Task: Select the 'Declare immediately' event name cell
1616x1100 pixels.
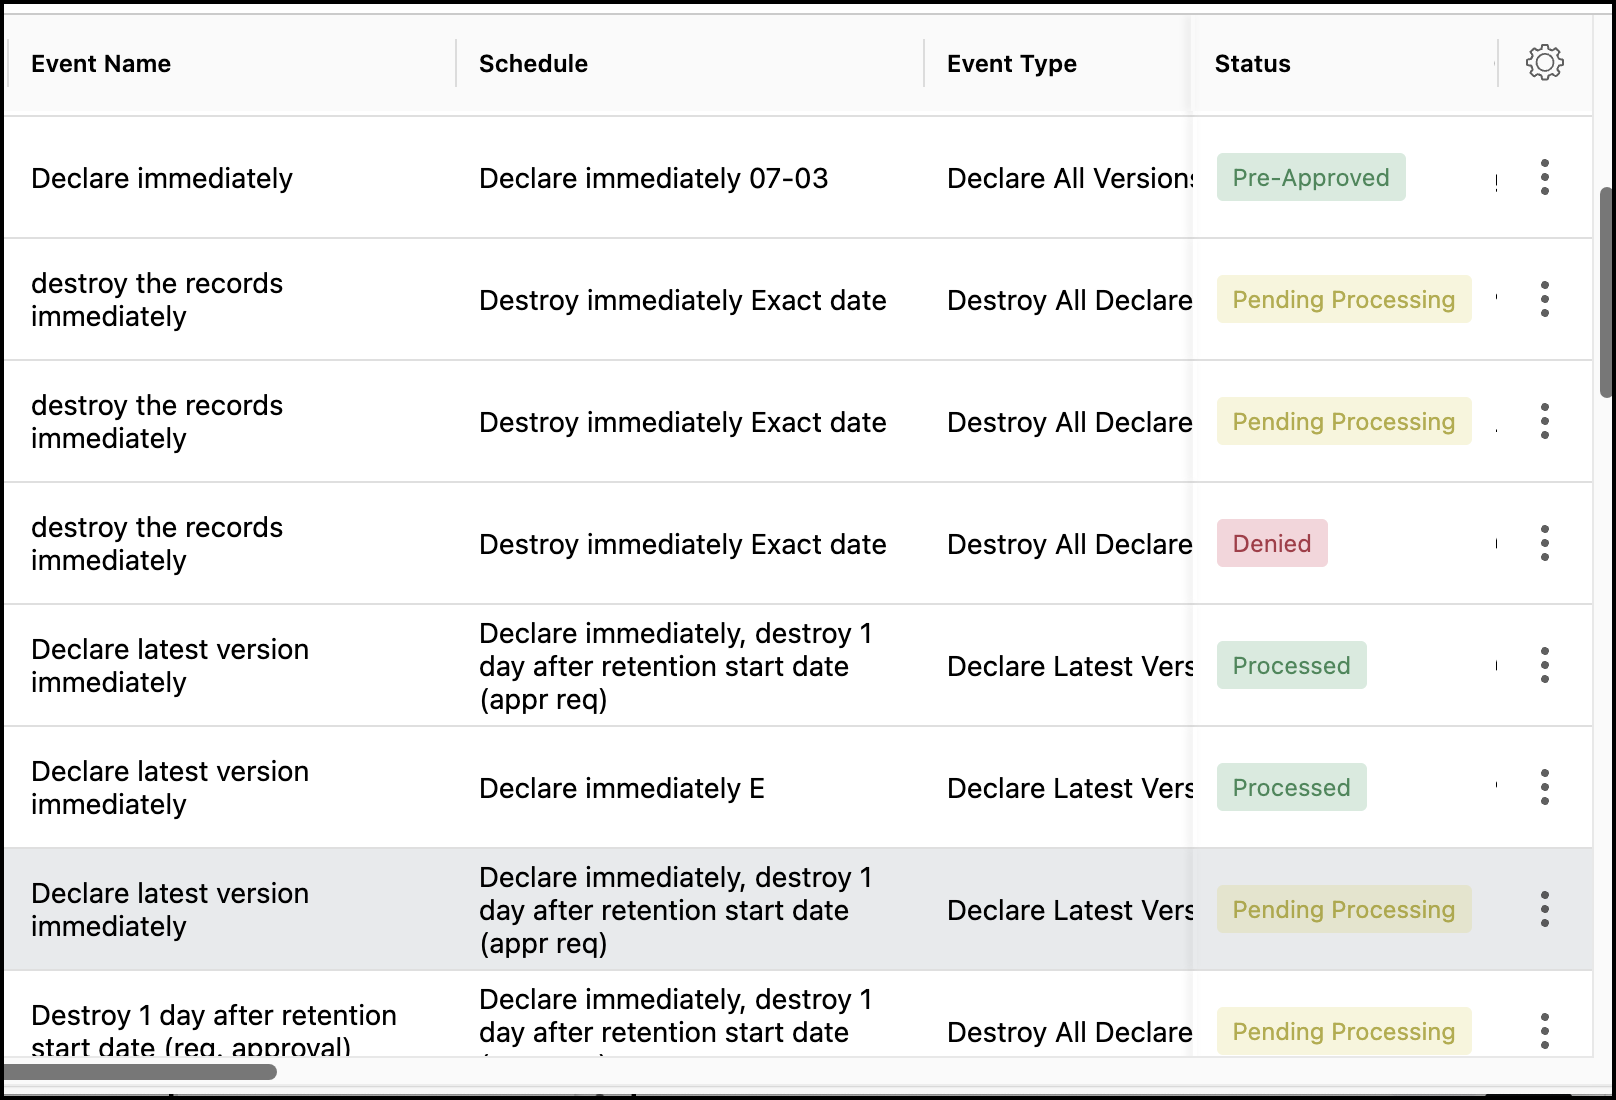Action: tap(162, 179)
